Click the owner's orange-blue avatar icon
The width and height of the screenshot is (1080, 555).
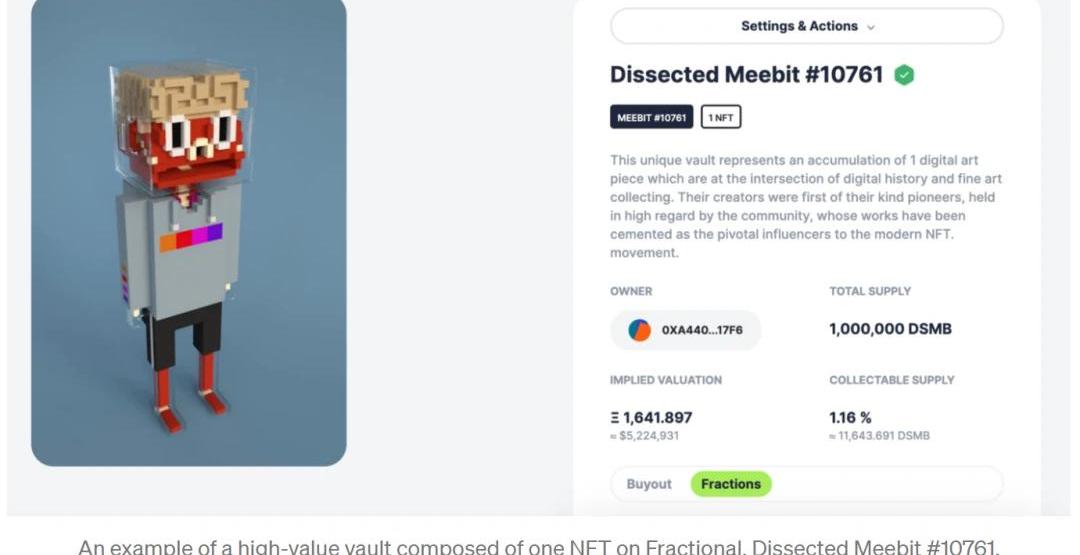[640, 330]
